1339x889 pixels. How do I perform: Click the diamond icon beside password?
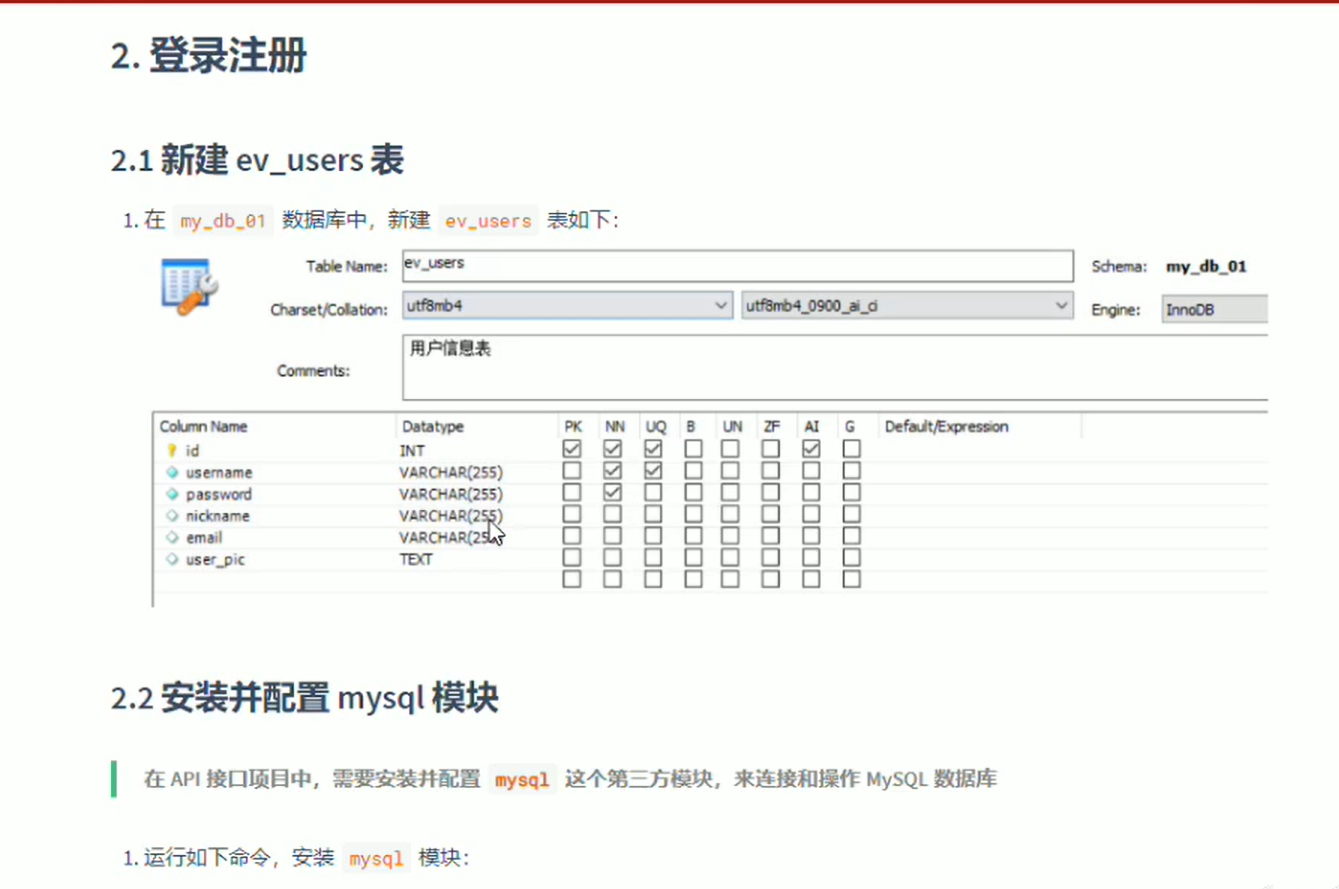point(172,494)
